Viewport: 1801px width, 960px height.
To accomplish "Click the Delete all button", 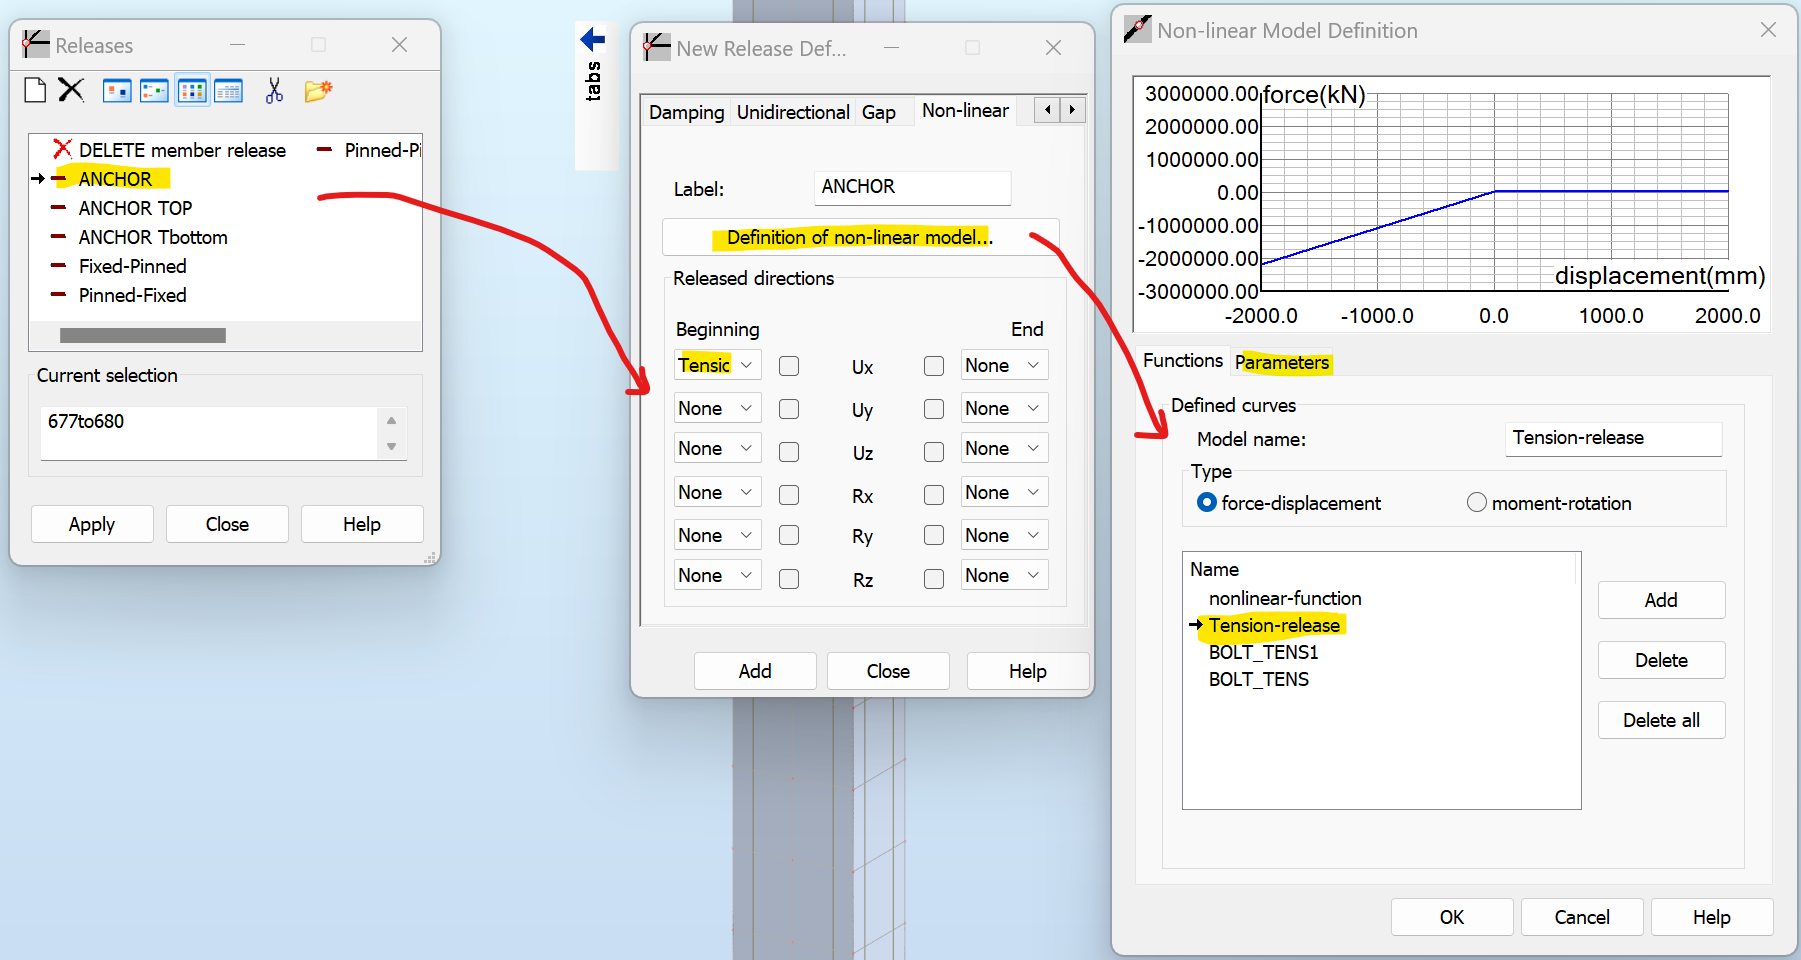I will (x=1661, y=720).
